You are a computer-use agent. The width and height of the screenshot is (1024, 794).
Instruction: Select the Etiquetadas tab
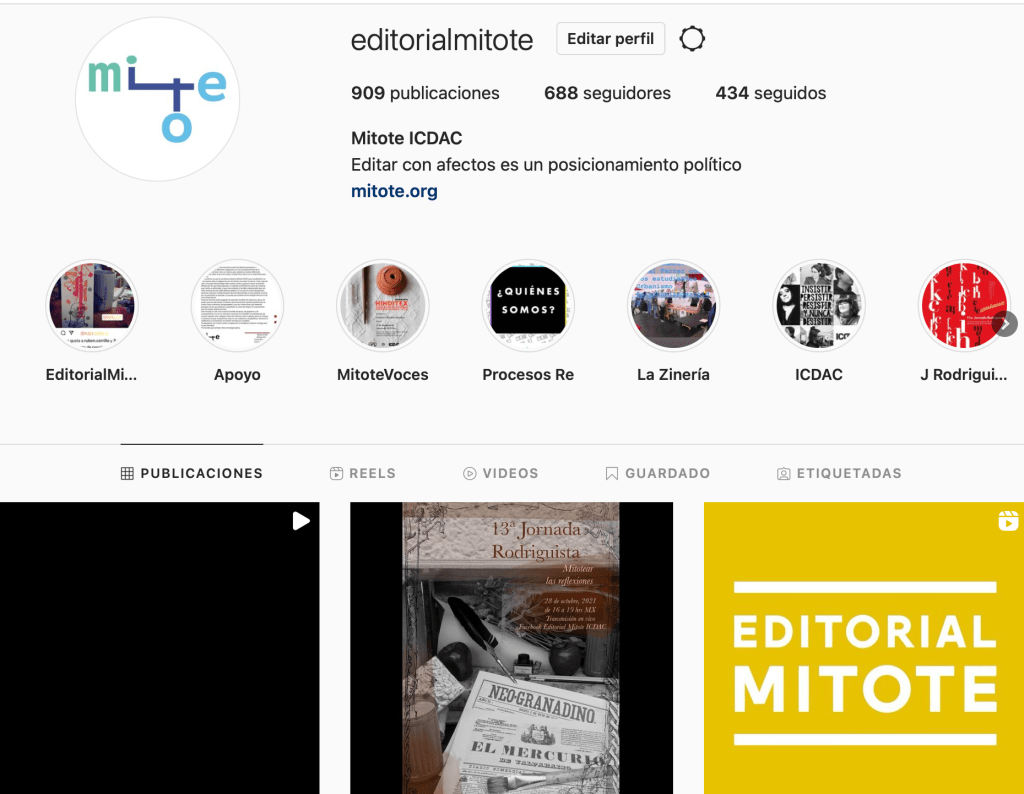839,473
